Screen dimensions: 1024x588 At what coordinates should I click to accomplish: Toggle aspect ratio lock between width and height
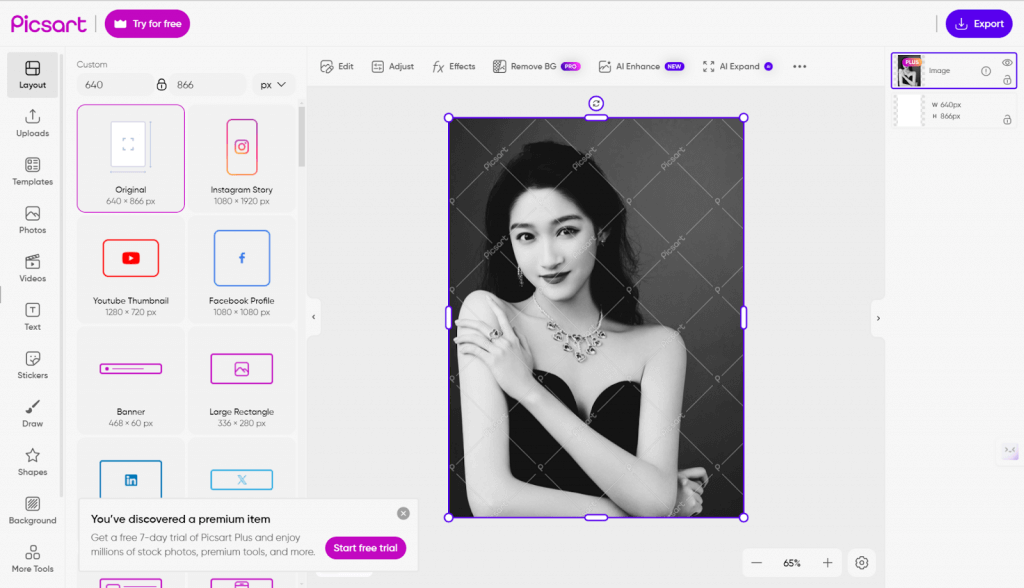[161, 85]
